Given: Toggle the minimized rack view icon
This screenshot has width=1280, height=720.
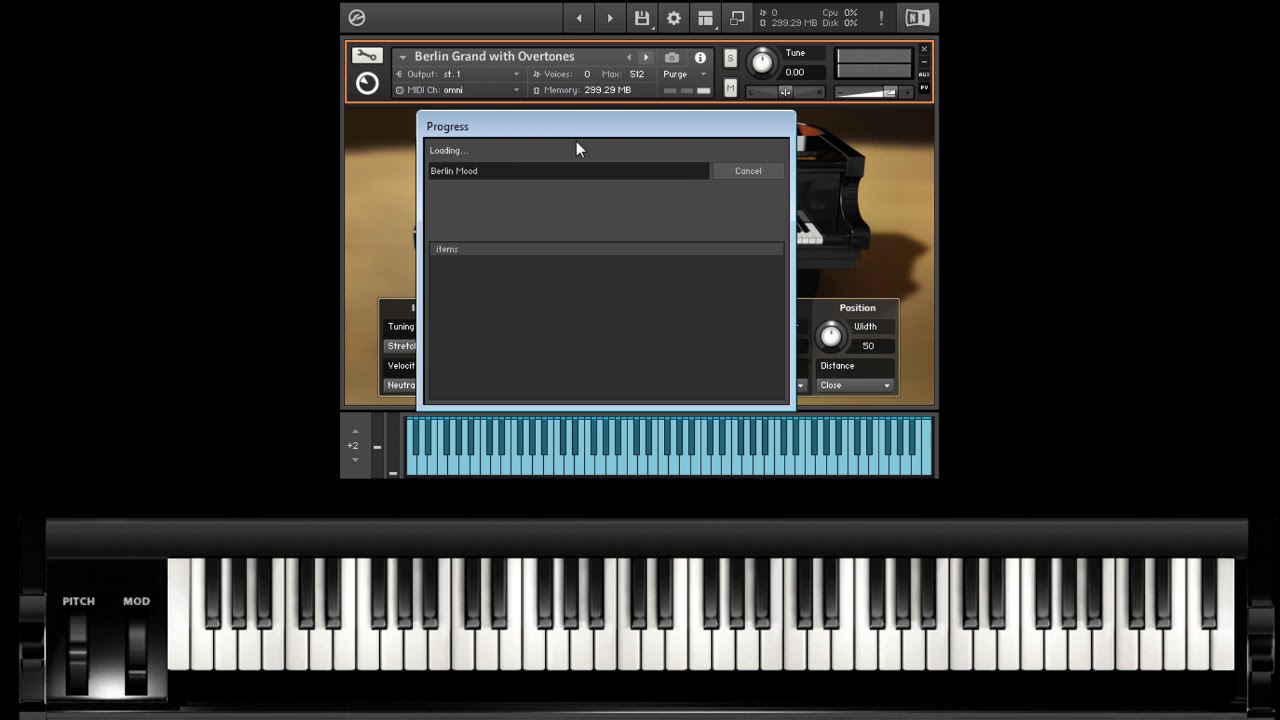Looking at the screenshot, I should tap(737, 18).
